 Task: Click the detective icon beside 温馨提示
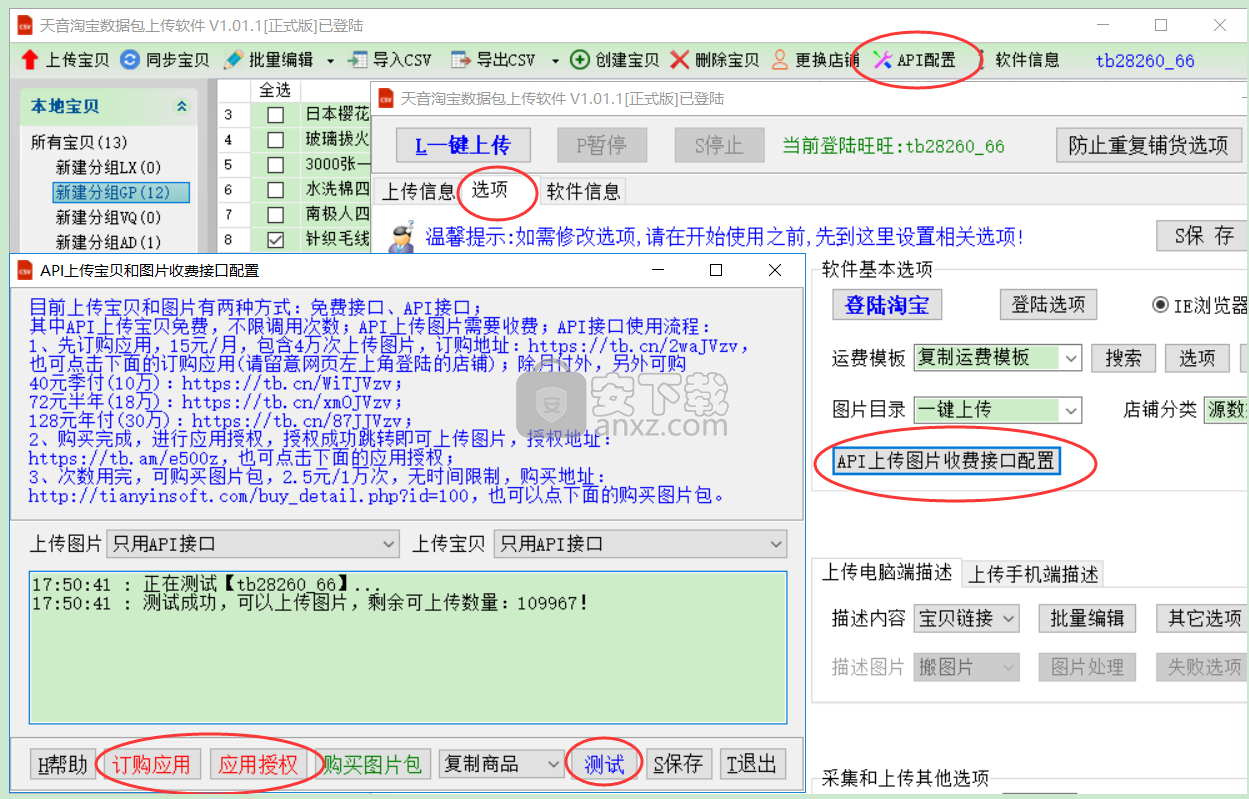(401, 237)
